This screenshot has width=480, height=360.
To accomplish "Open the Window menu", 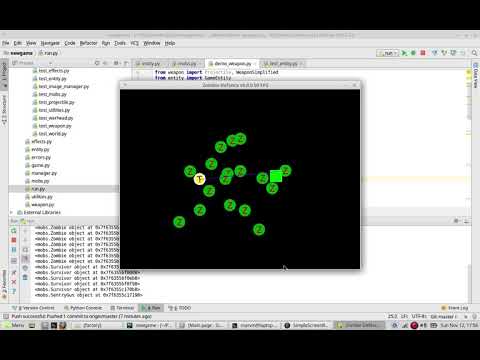I will point(152,43).
